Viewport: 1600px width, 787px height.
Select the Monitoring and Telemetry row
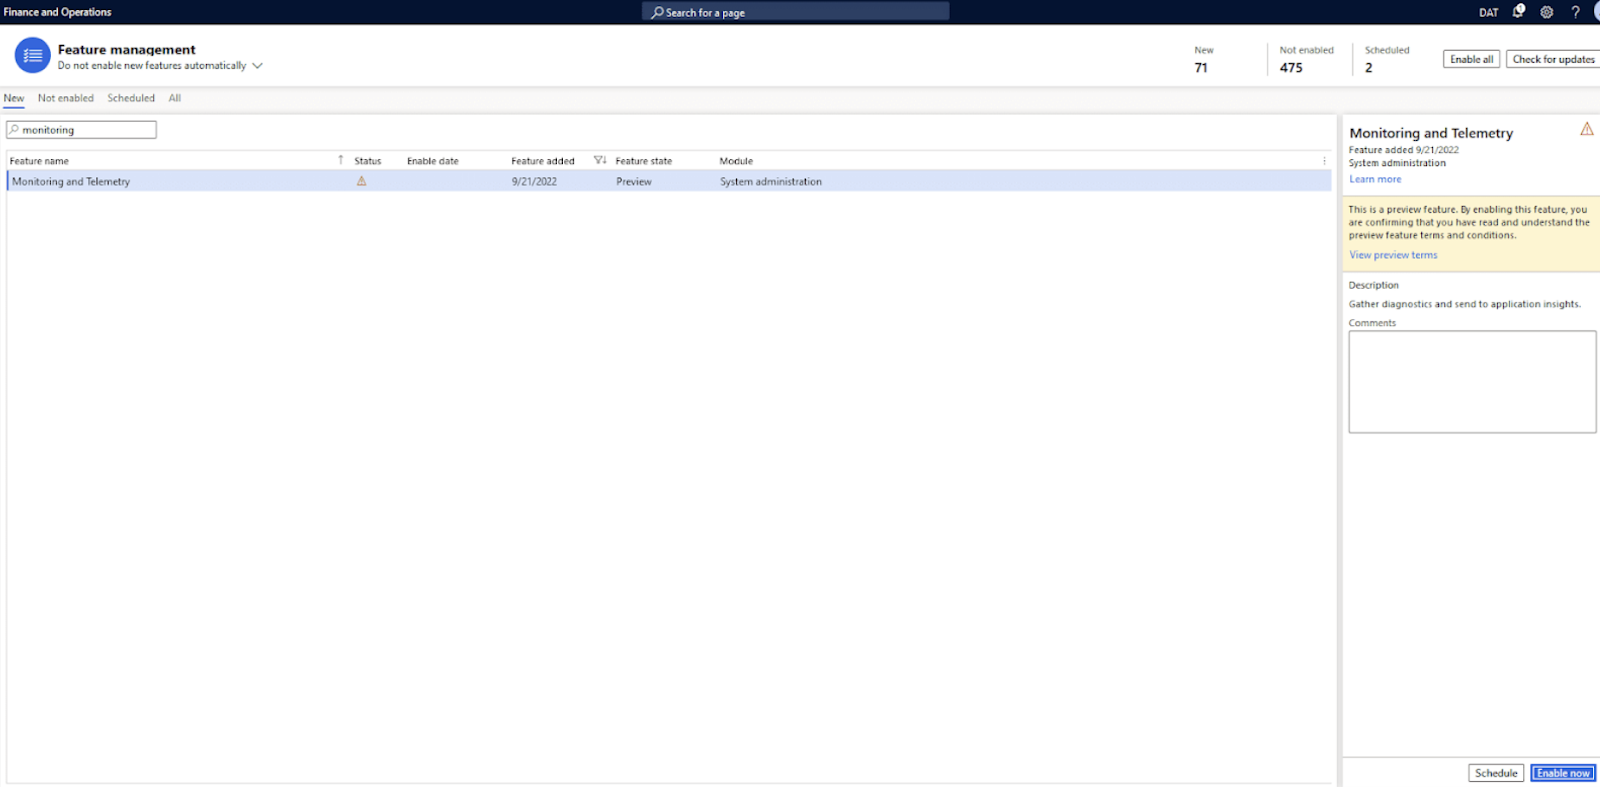(x=669, y=181)
